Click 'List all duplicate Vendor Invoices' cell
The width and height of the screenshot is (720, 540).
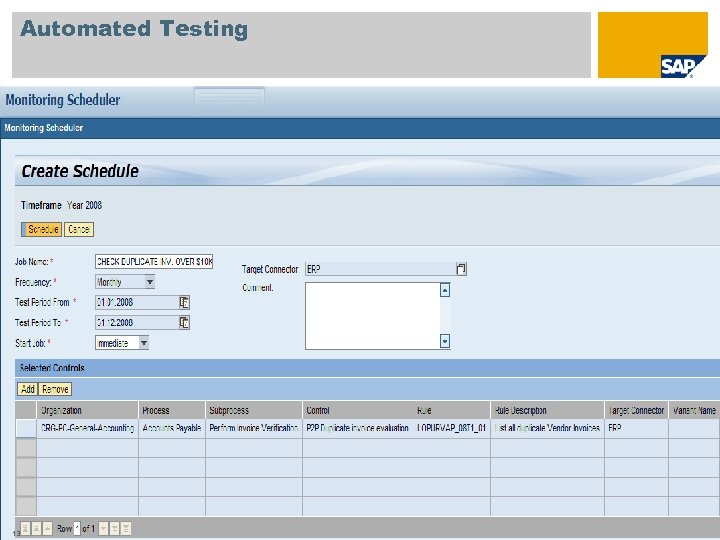pyautogui.click(x=547, y=428)
